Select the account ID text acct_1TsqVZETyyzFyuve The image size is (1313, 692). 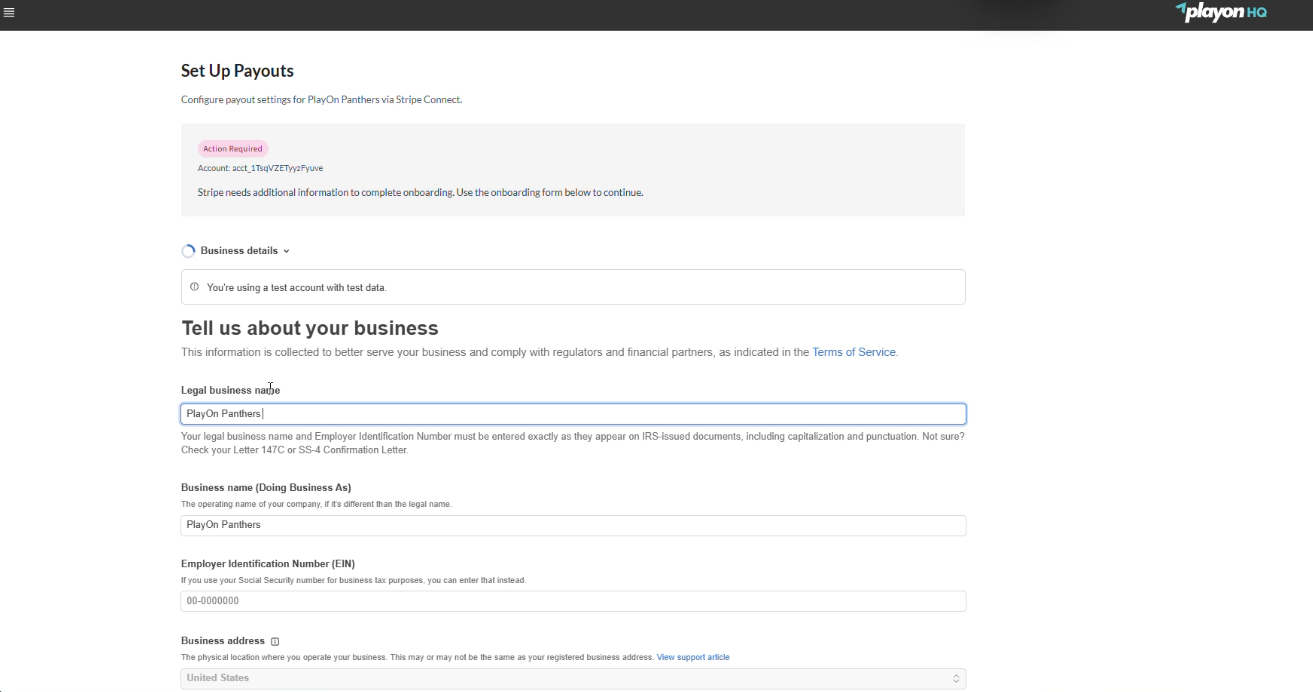point(277,168)
